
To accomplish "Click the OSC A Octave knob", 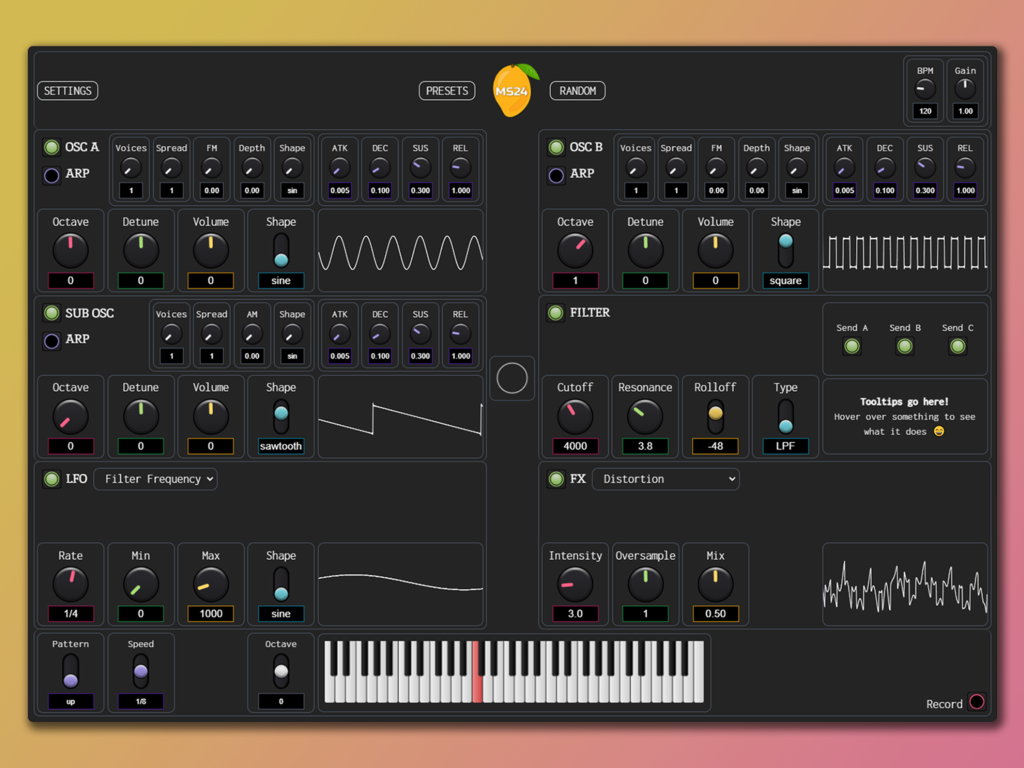I will (70, 250).
